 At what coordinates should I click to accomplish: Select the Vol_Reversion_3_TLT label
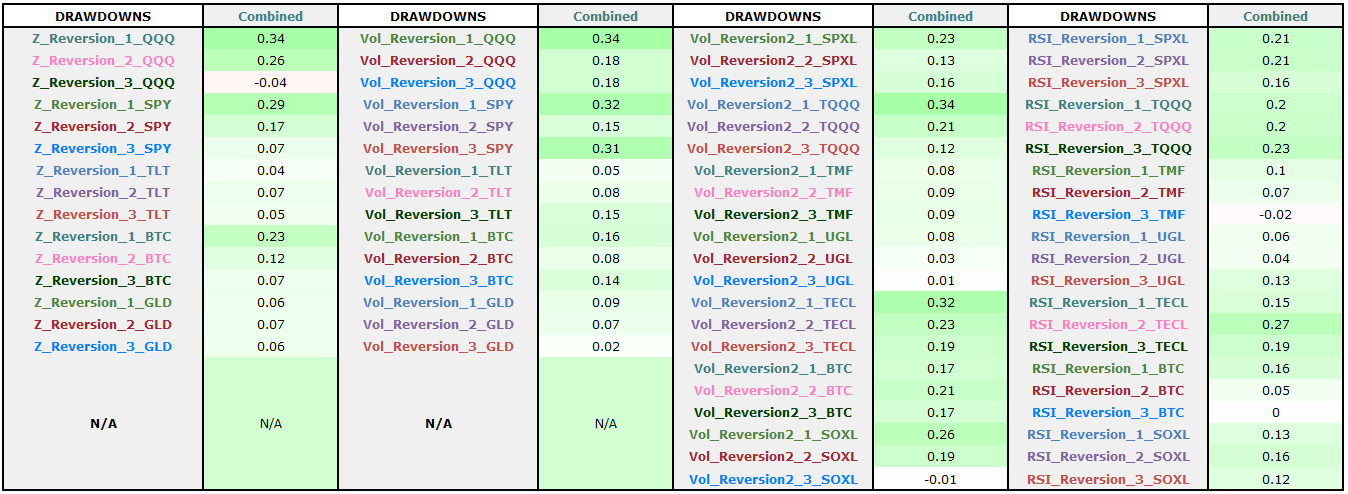438,214
